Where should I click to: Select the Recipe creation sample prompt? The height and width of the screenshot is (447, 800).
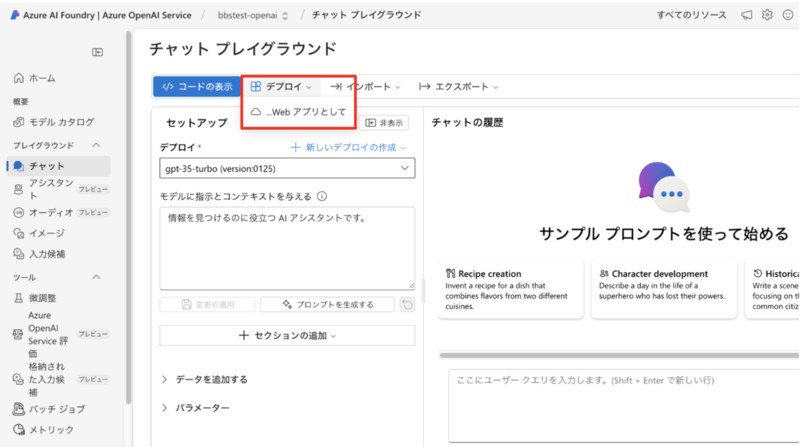click(511, 289)
